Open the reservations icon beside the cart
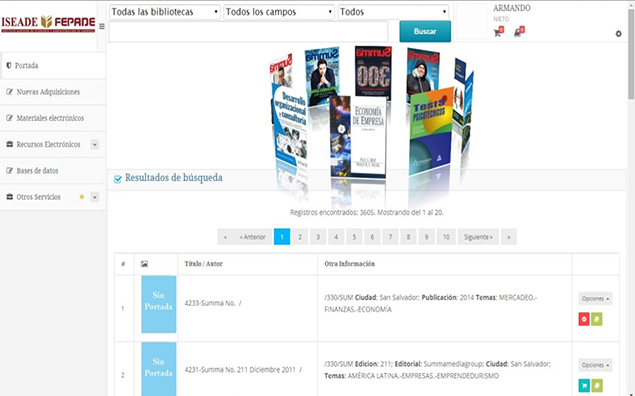The height and width of the screenshot is (396, 635). click(518, 32)
